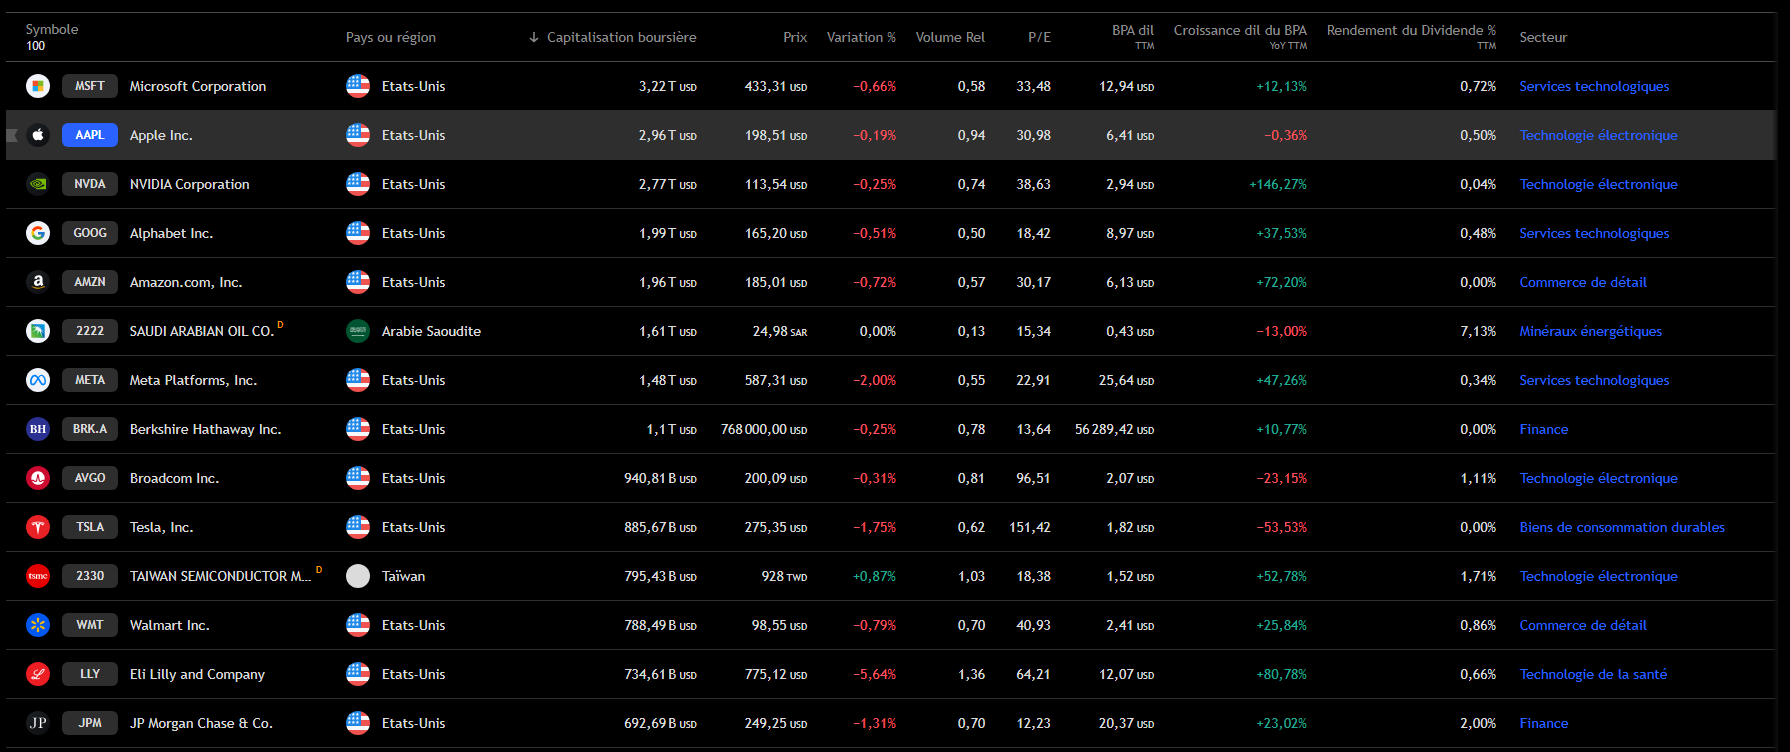Open the 2222 ticker button
The image size is (1790, 752).
(90, 331)
